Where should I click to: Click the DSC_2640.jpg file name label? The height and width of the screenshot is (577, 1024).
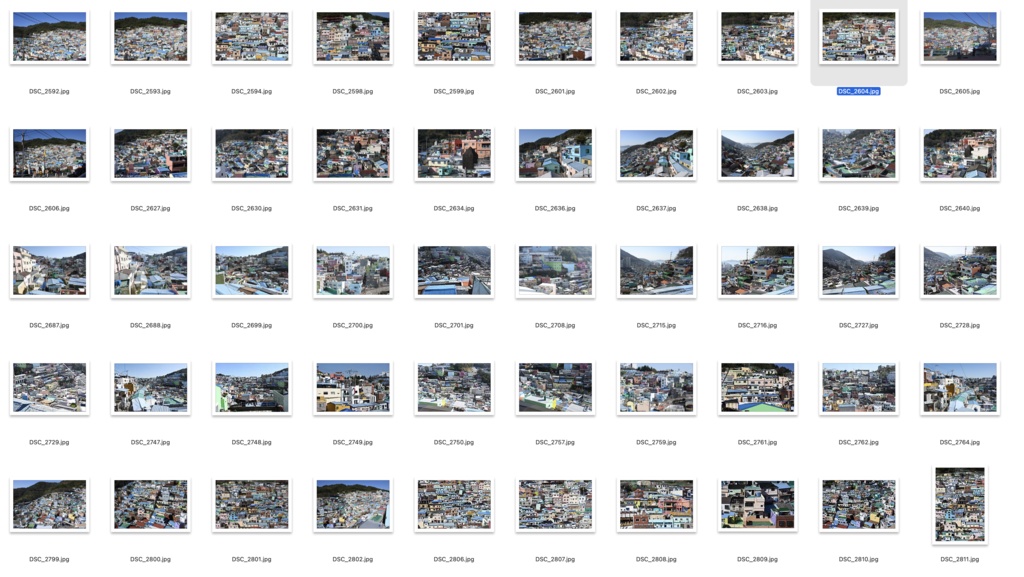click(x=959, y=208)
